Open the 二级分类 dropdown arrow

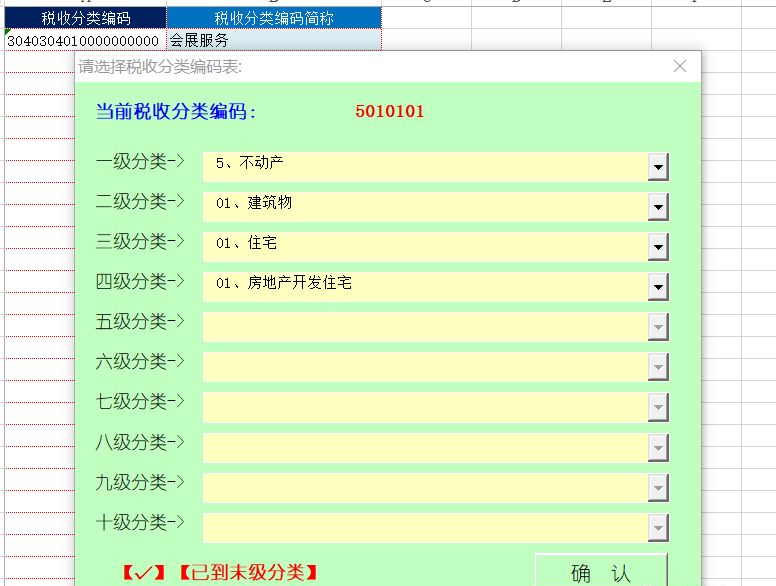tap(658, 207)
